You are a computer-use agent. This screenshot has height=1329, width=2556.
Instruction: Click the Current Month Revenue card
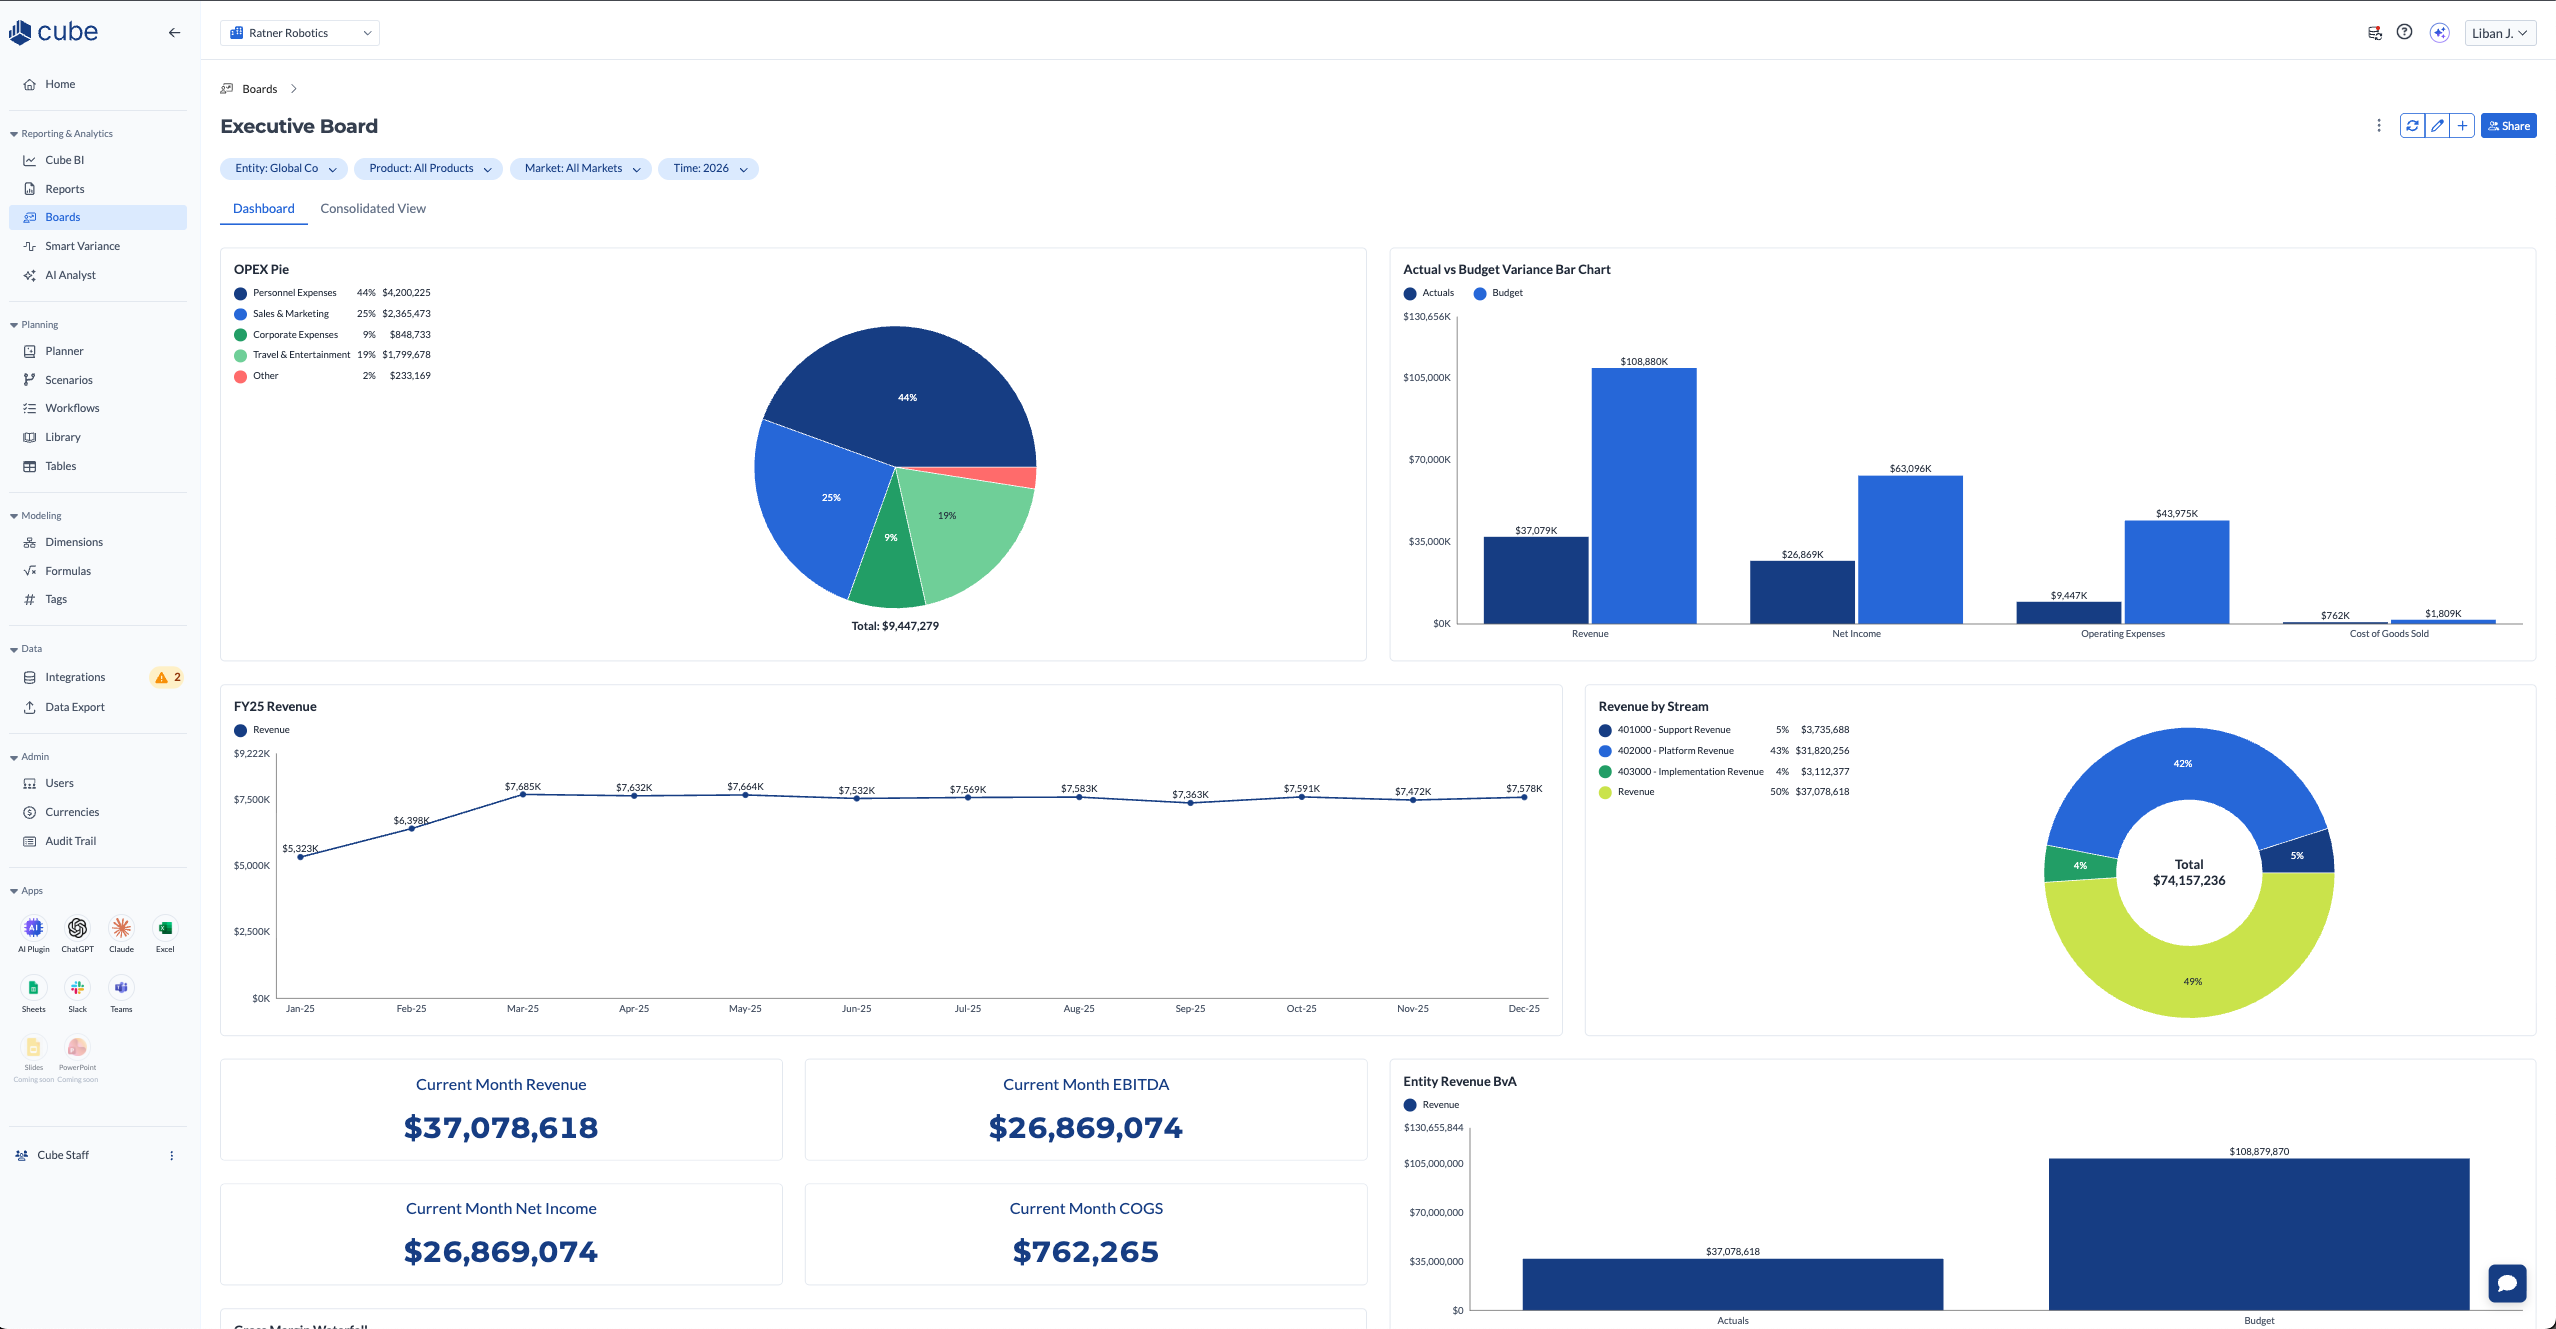pyautogui.click(x=501, y=1110)
